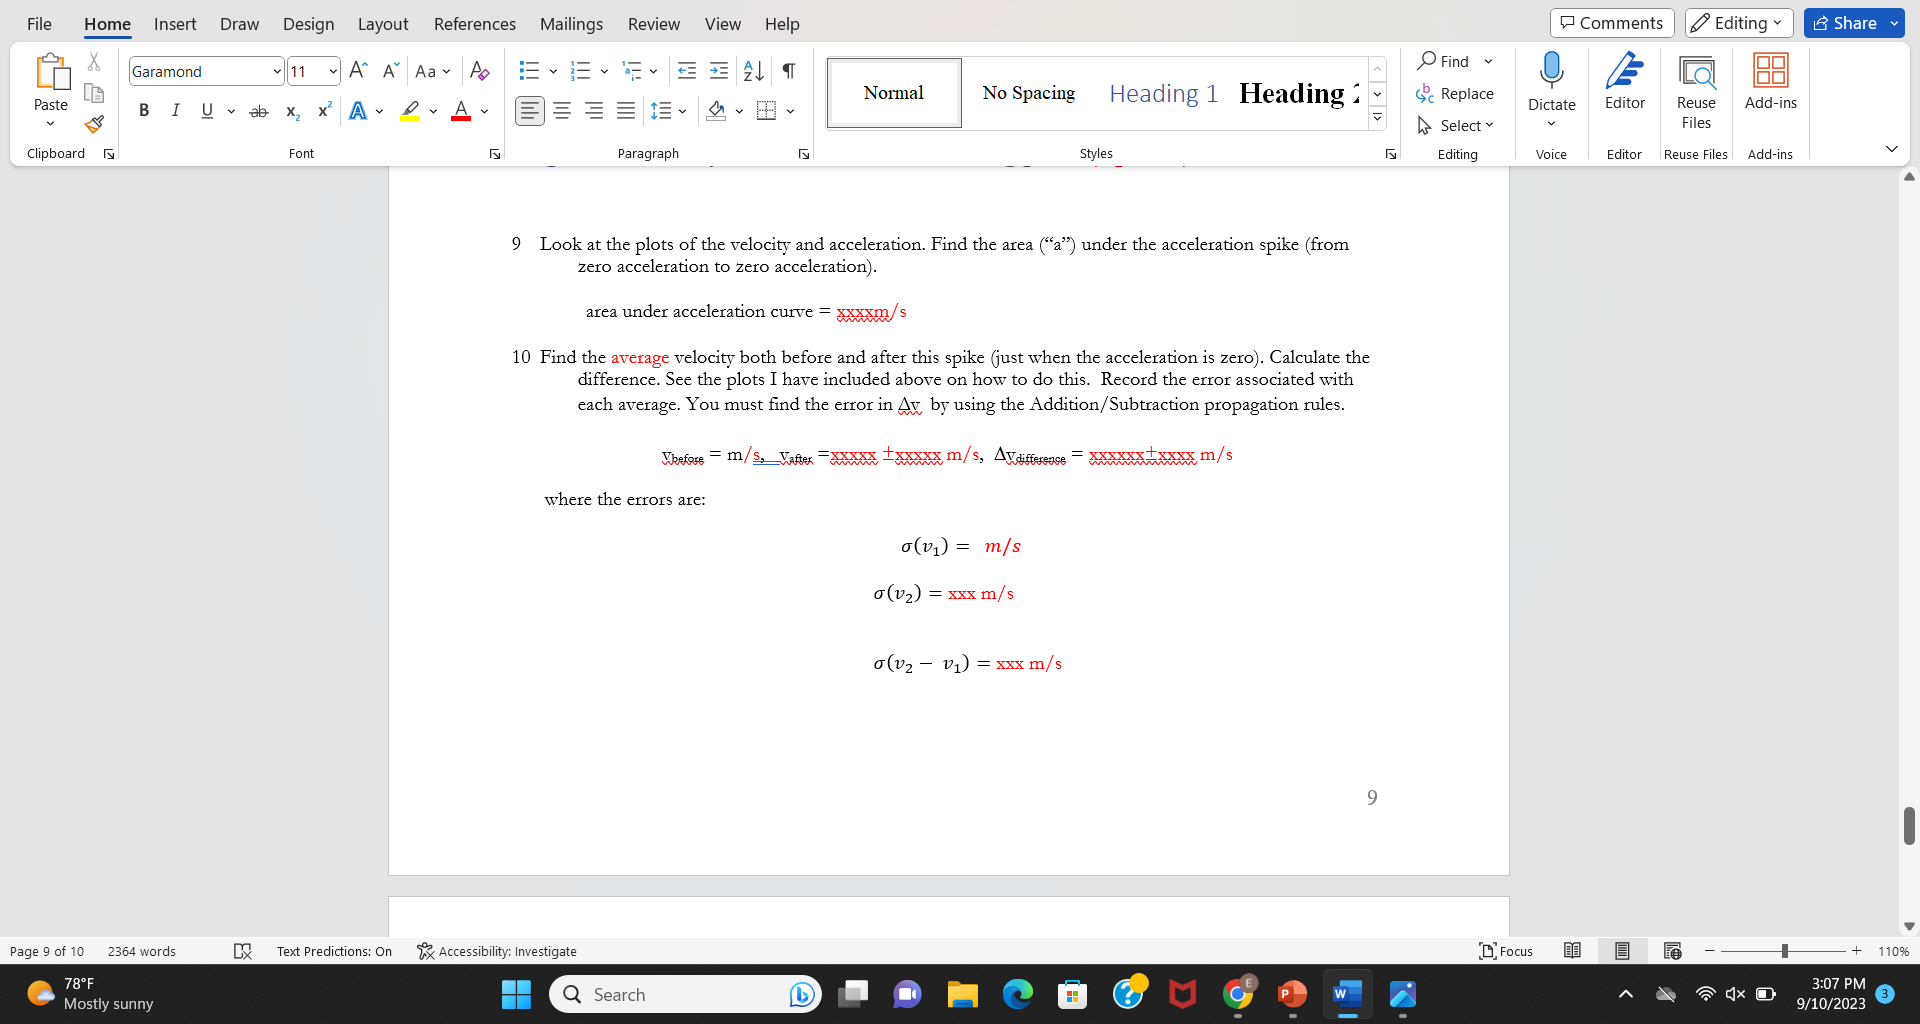Switch to the References tab
The image size is (1920, 1024).
point(475,24)
